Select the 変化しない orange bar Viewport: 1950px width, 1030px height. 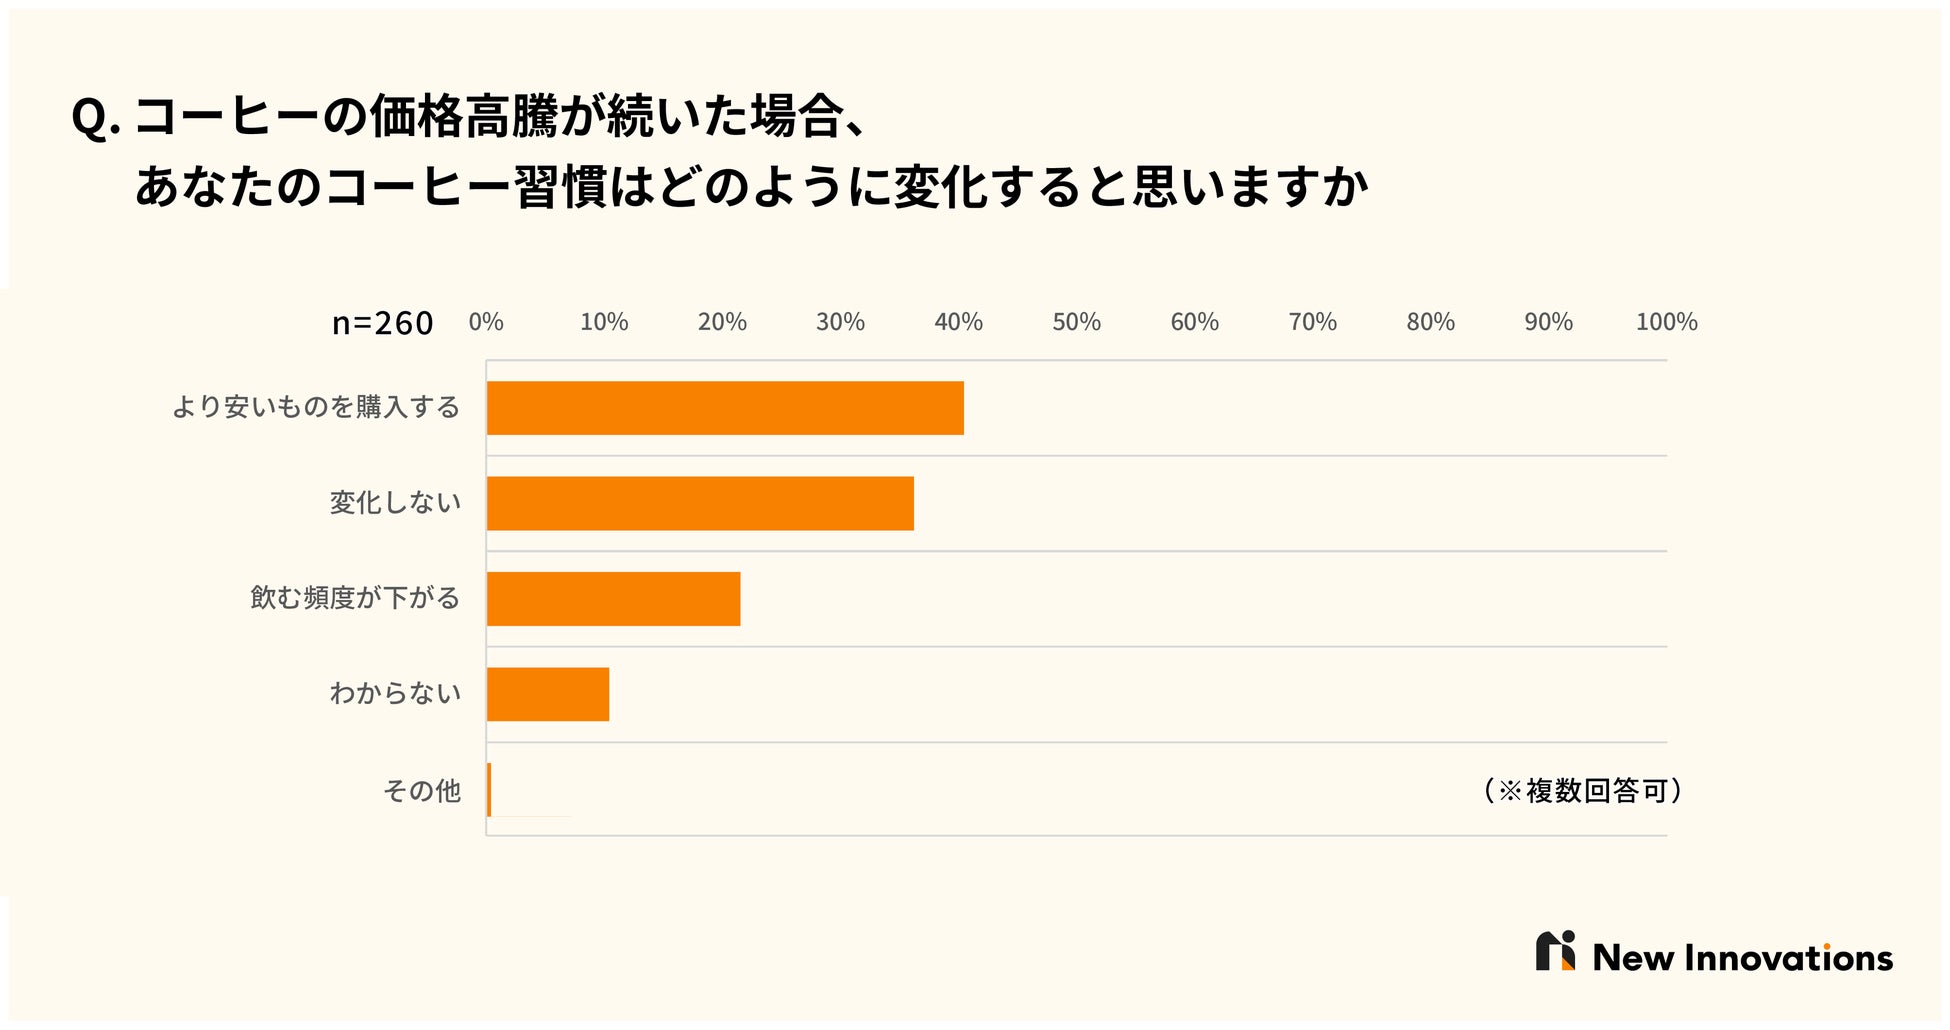[x=700, y=503]
